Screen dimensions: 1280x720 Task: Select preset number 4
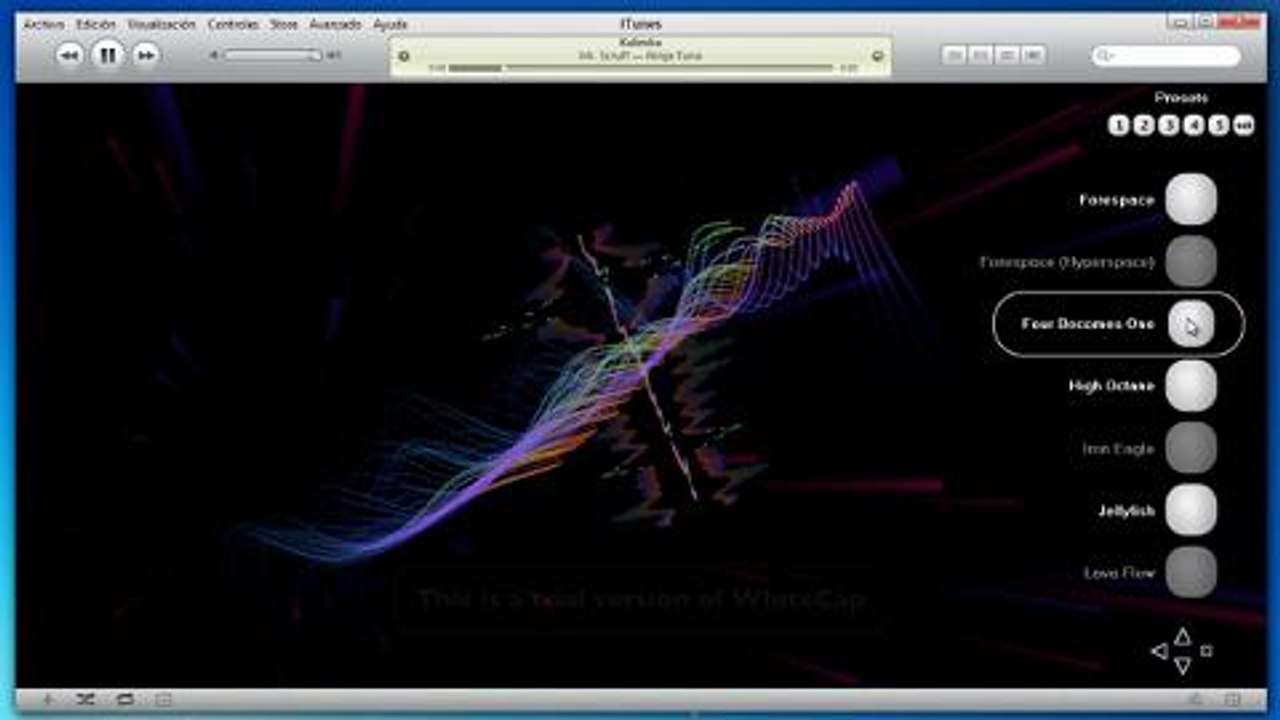(1193, 125)
